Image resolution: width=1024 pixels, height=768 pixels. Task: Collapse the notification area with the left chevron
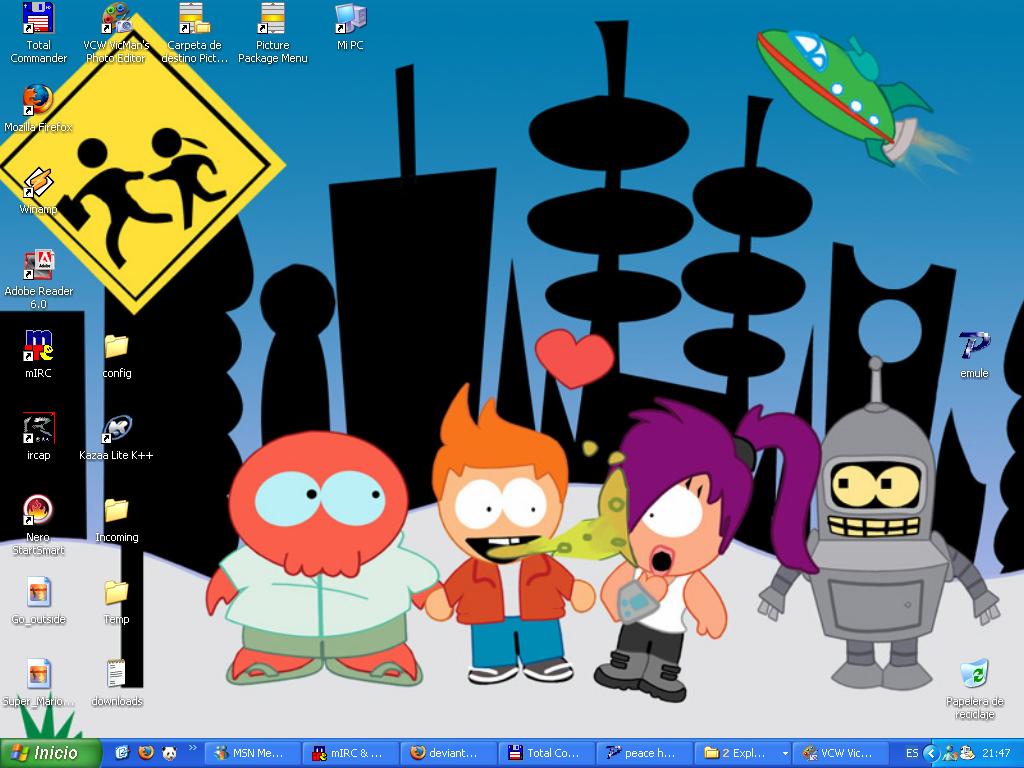(930, 753)
